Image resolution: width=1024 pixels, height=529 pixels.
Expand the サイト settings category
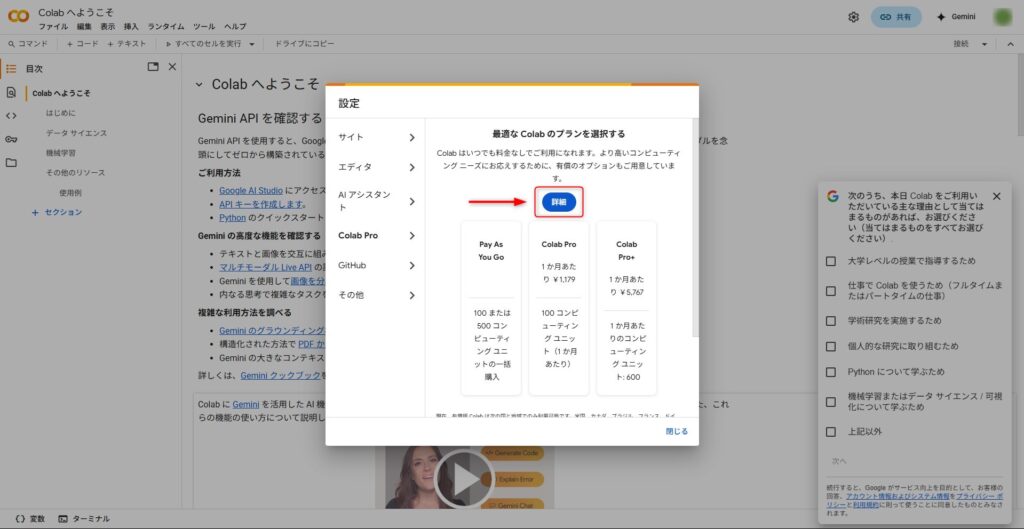376,137
